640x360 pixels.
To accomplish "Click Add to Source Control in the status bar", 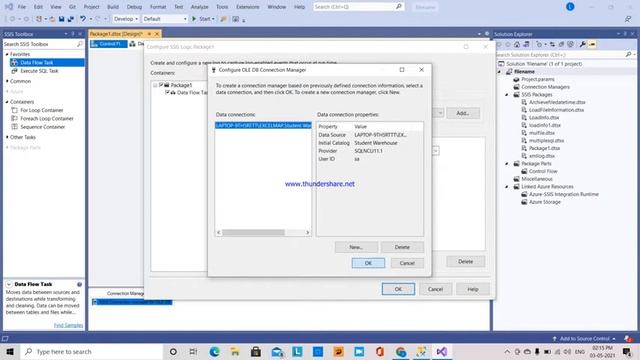I will tap(584, 338).
